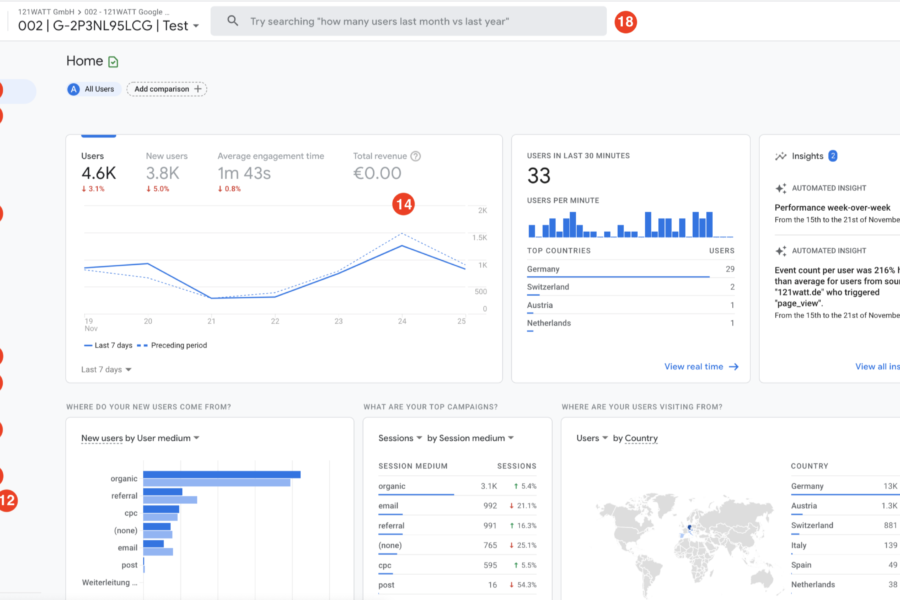Image resolution: width=900 pixels, height=600 pixels.
Task: Click the arrow icon beside View real time
Action: click(x=733, y=367)
